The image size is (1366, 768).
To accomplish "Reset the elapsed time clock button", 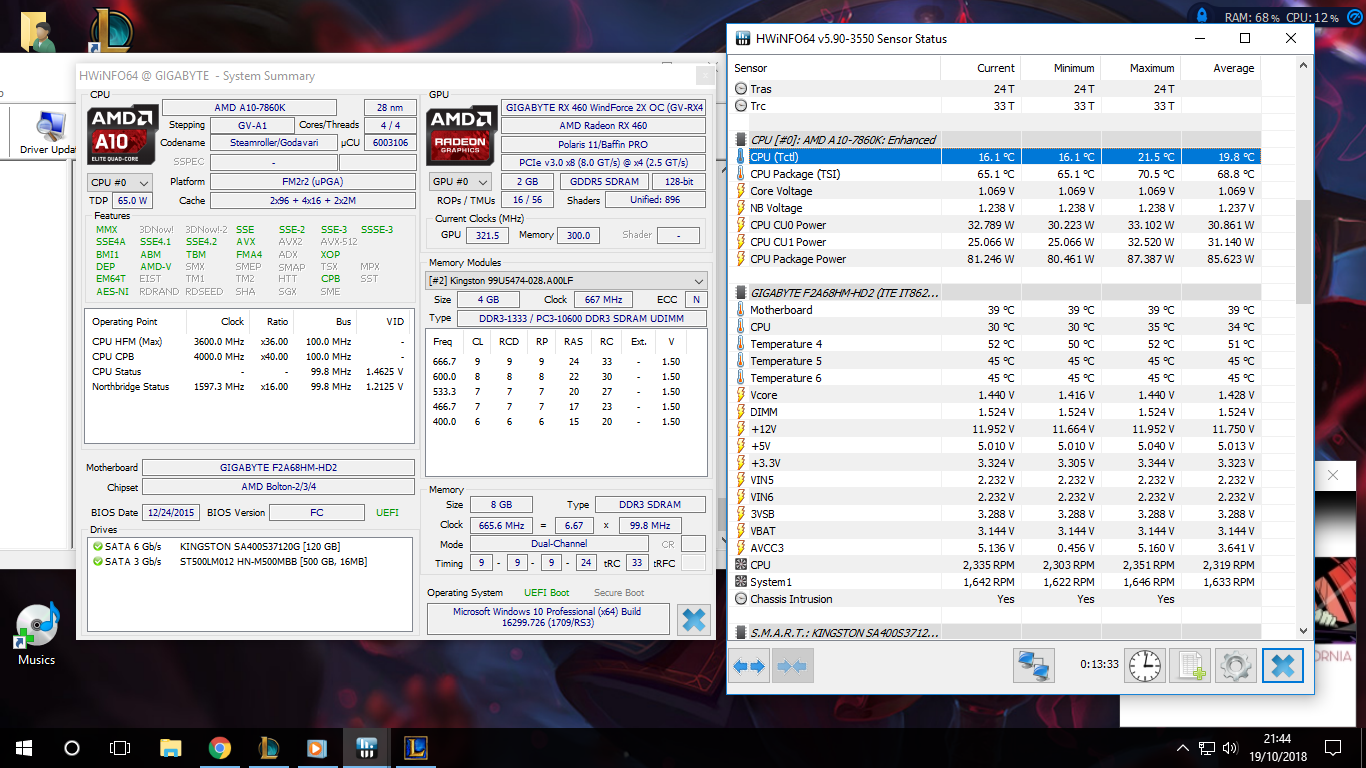I will [1145, 665].
